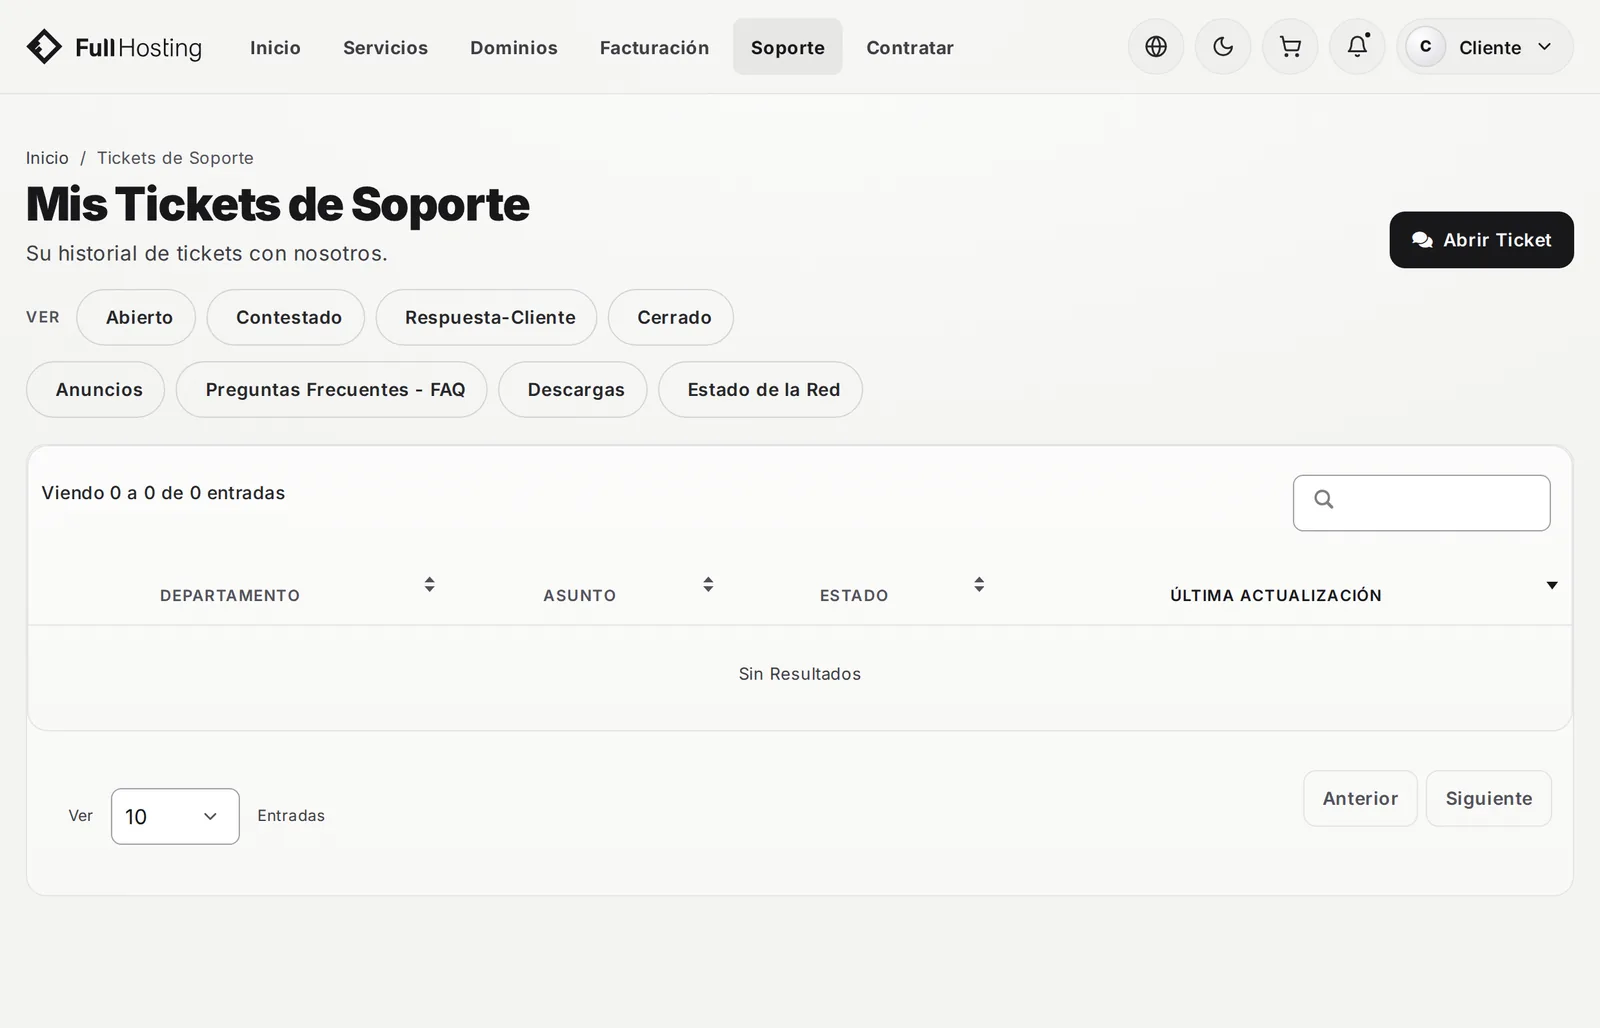Toggle dark mode with moon icon
The width and height of the screenshot is (1600, 1028).
click(x=1223, y=47)
